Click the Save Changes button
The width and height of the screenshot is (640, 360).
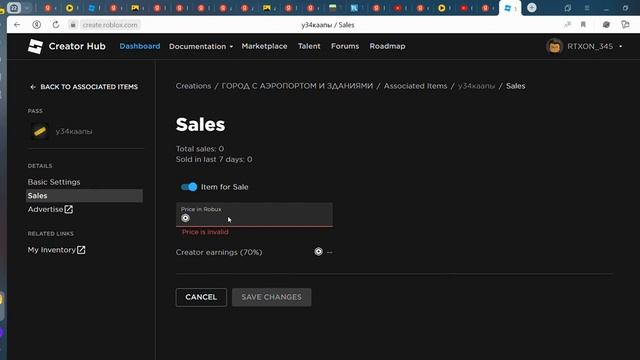271,297
